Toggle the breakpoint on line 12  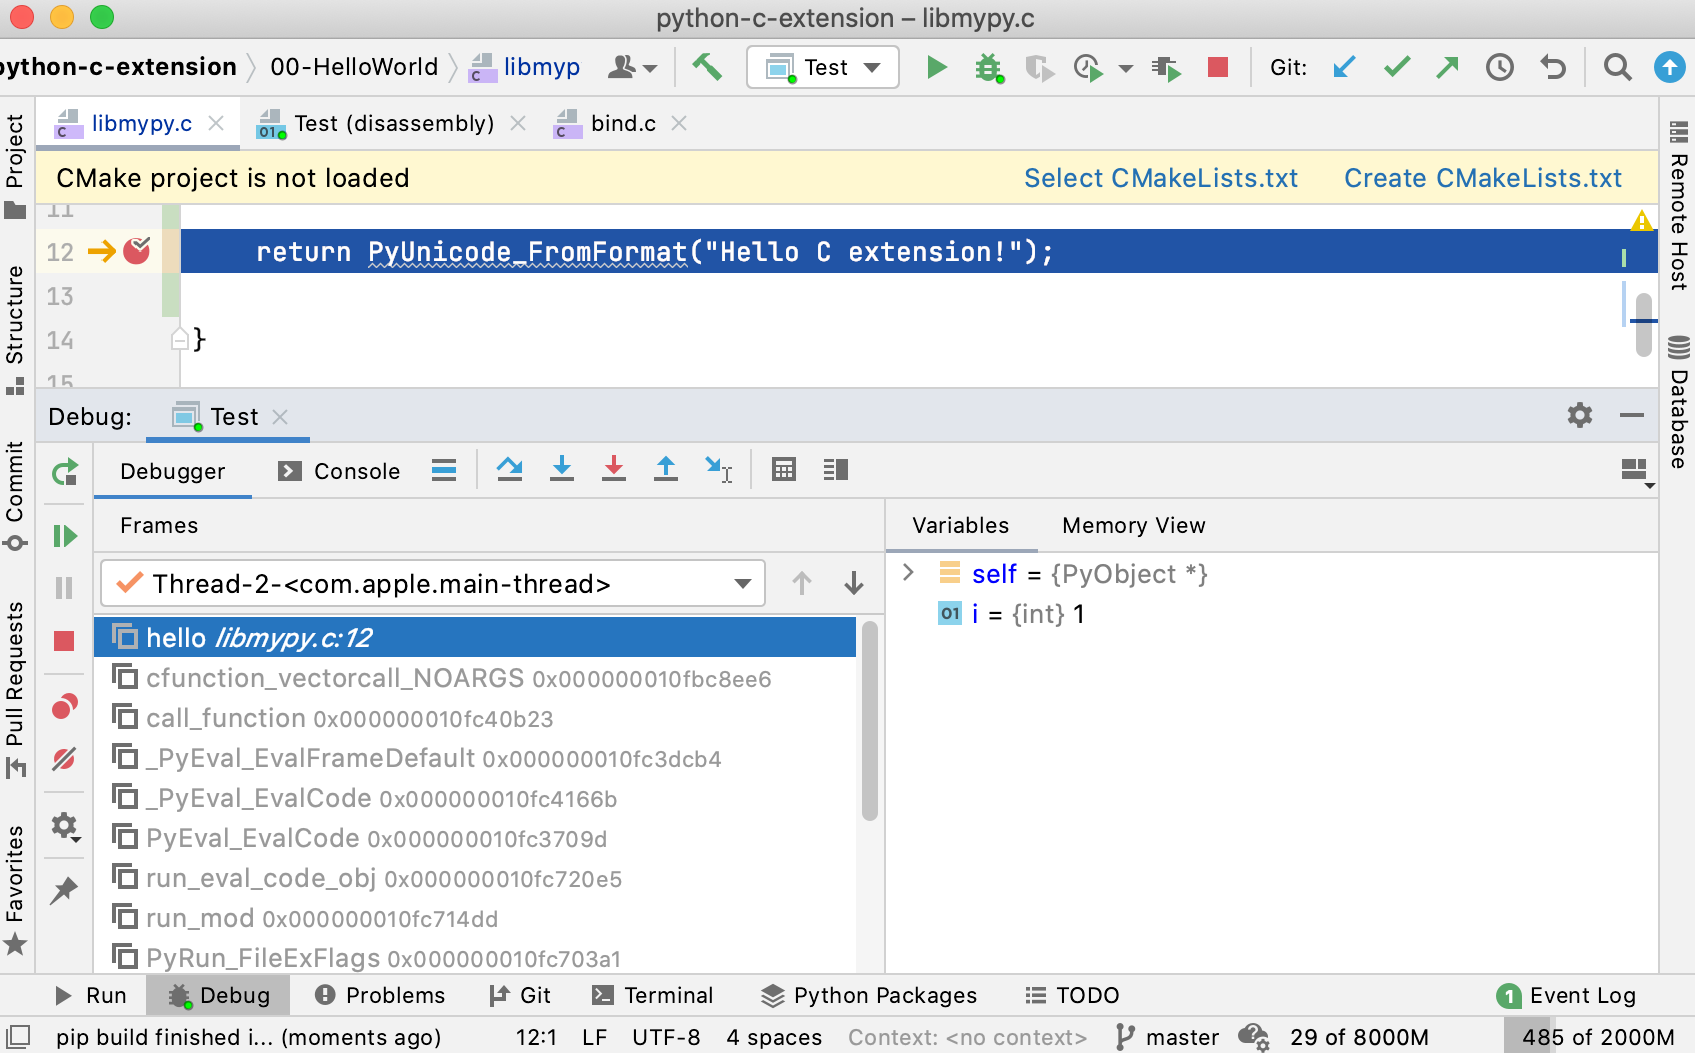138,251
